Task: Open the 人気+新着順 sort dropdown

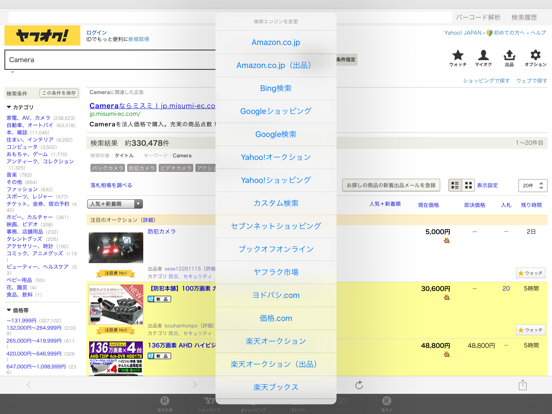Action: pyautogui.click(x=115, y=204)
